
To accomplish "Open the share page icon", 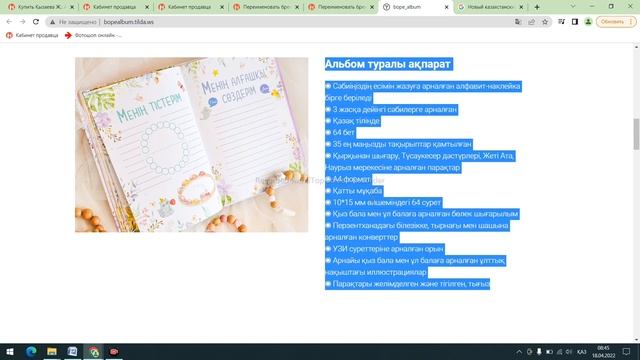I will coord(531,22).
